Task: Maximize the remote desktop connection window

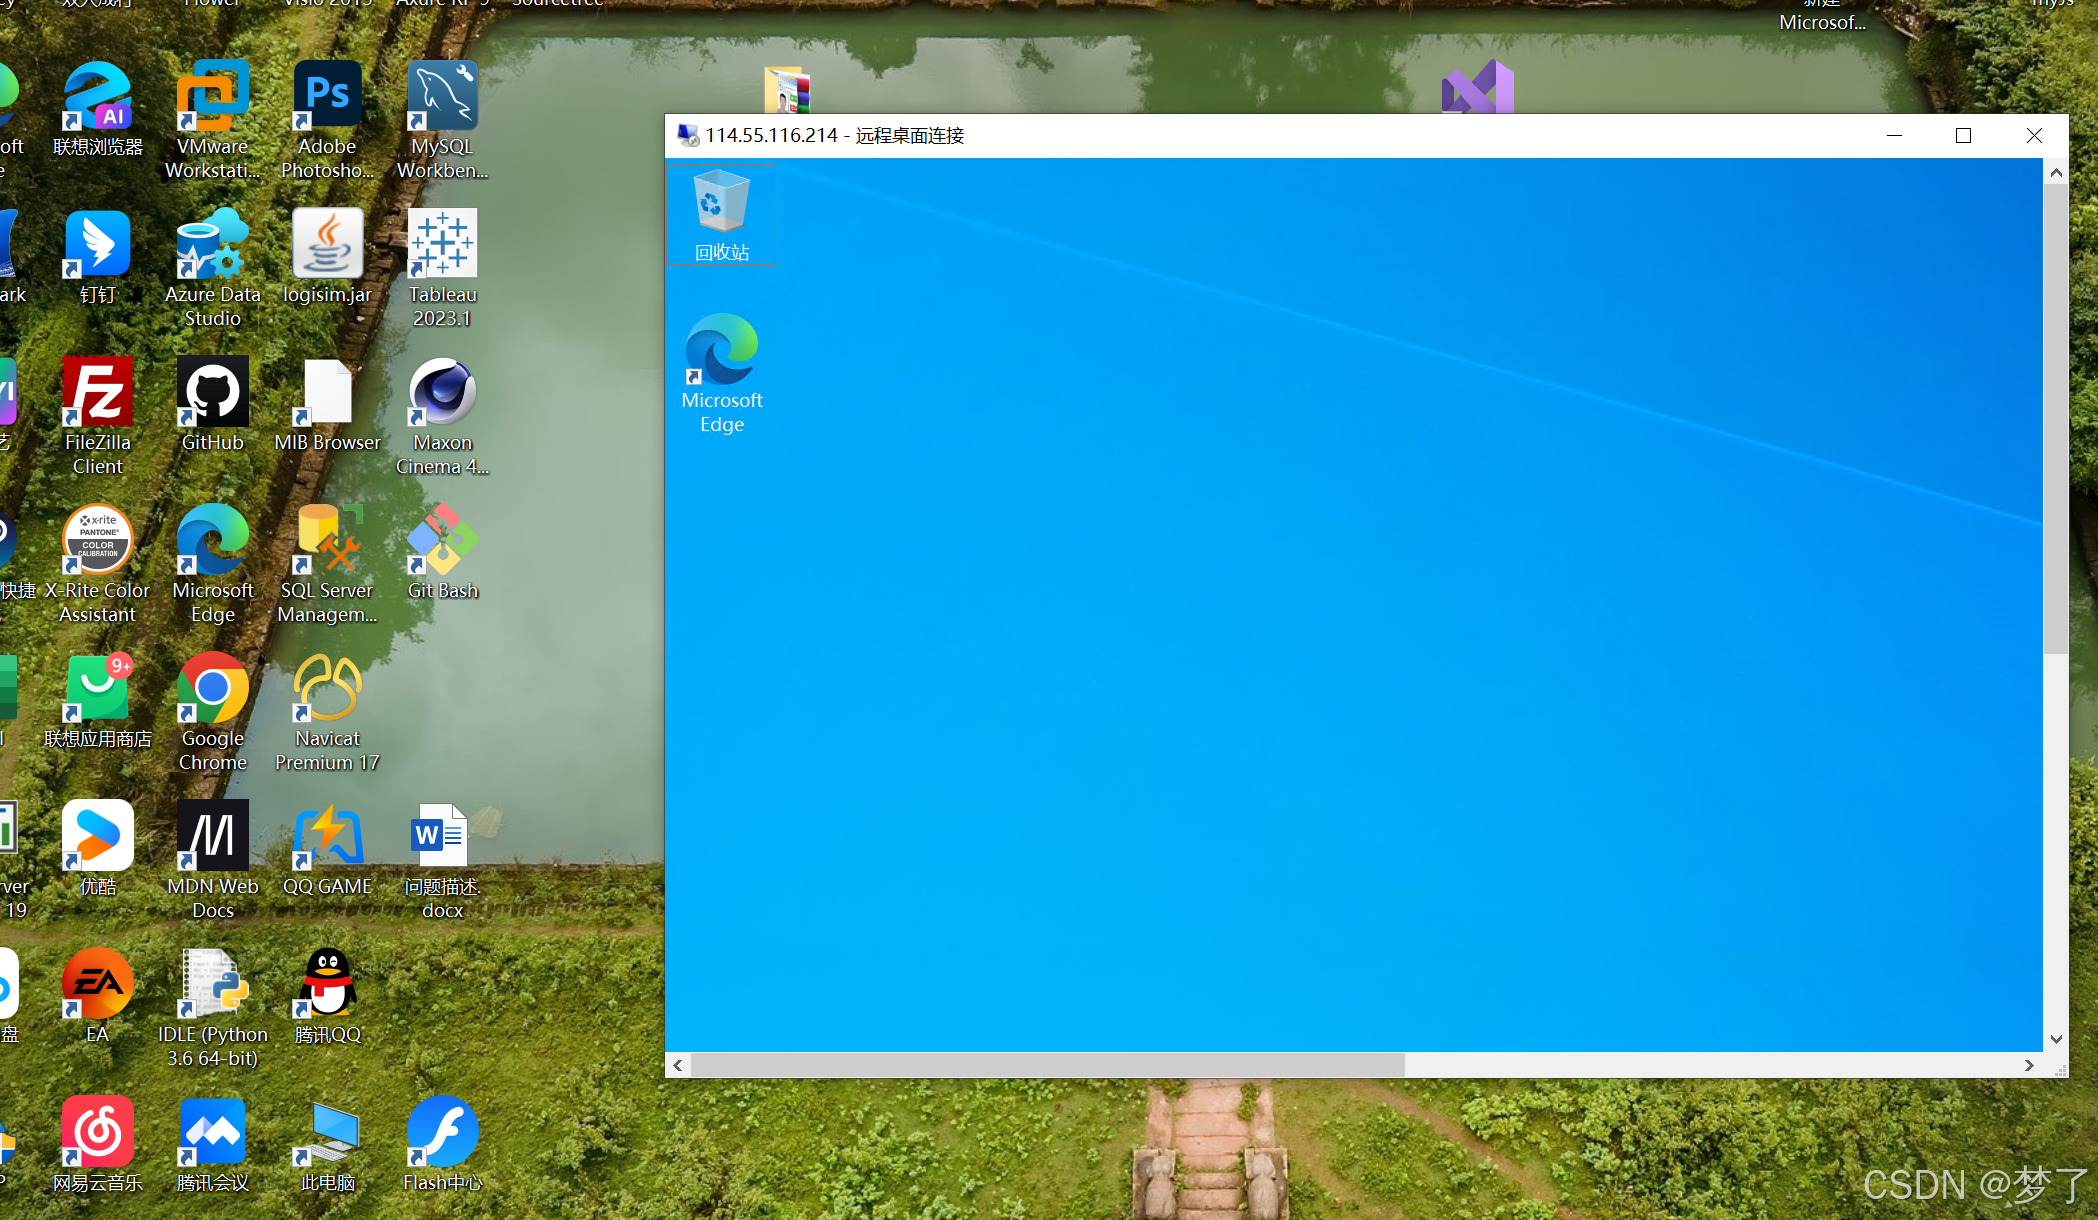Action: pos(1963,135)
